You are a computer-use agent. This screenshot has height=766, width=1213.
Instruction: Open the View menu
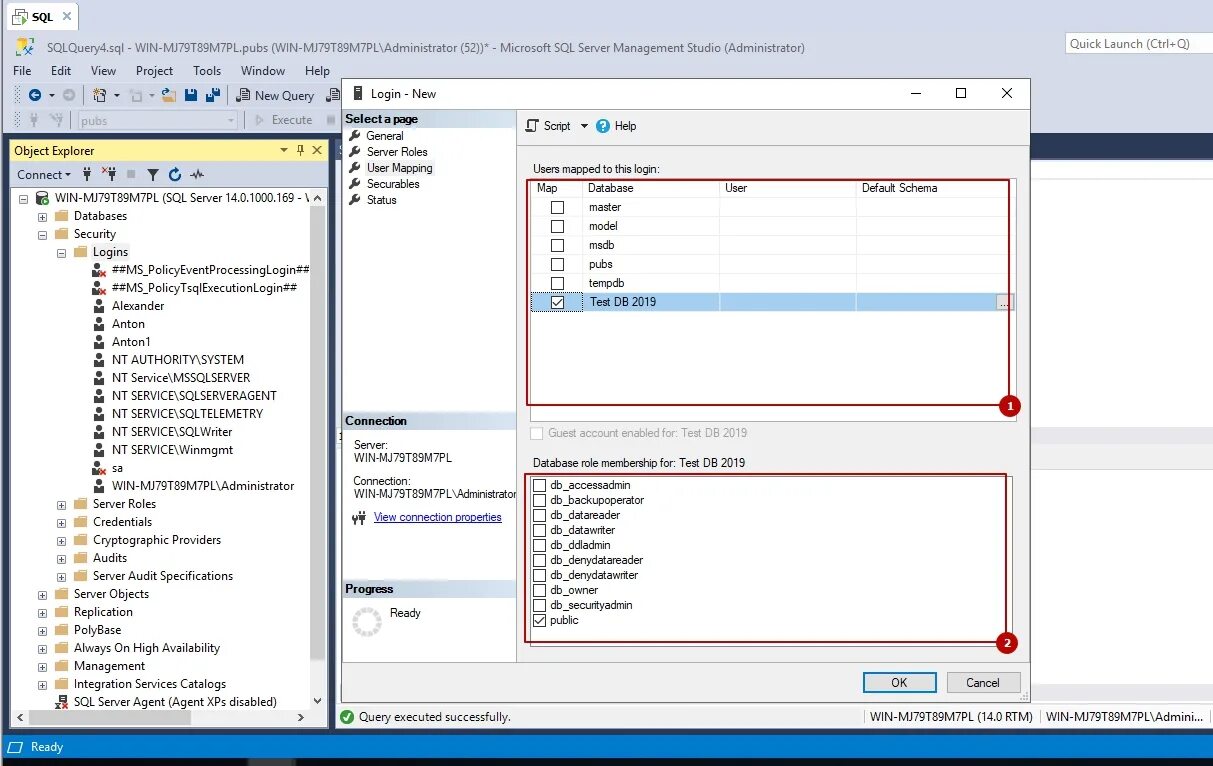coord(104,71)
